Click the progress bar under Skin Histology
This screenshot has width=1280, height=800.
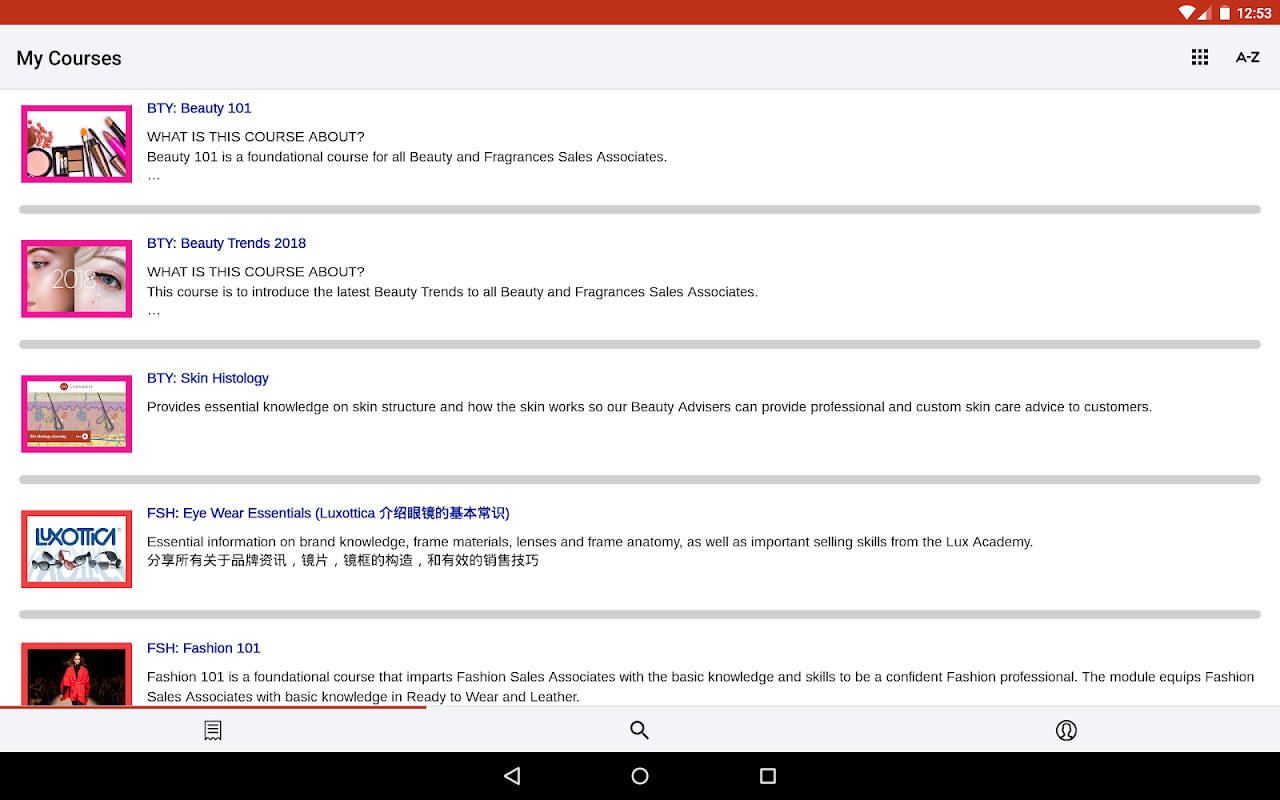coord(640,480)
